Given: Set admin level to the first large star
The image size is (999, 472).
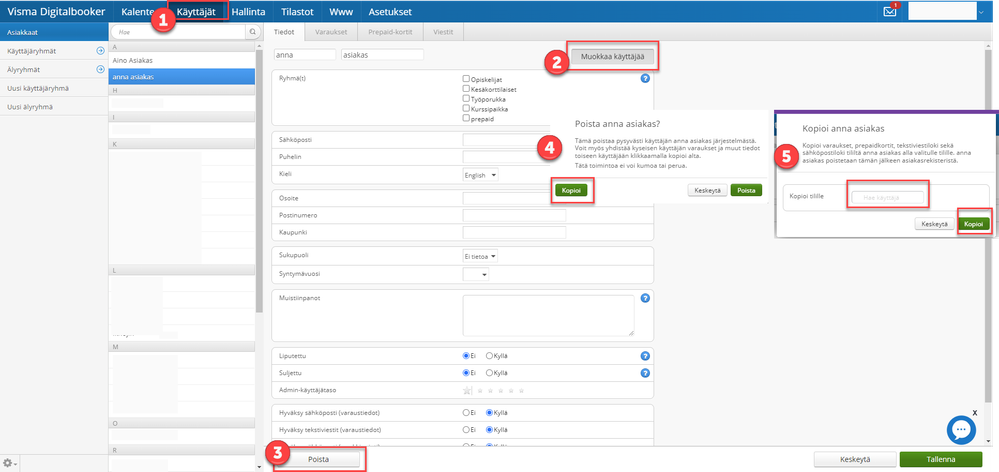Looking at the screenshot, I should click(467, 390).
